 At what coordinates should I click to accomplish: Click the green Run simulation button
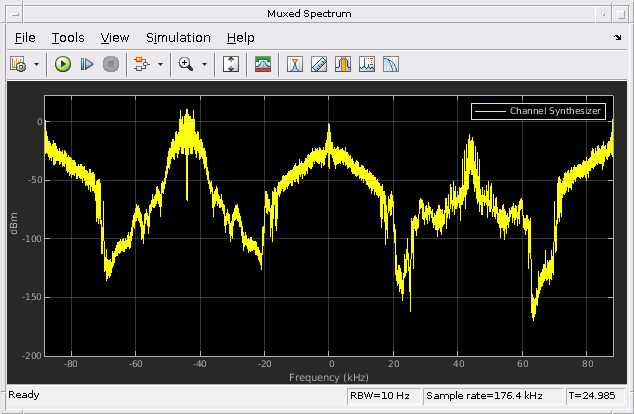coord(63,64)
